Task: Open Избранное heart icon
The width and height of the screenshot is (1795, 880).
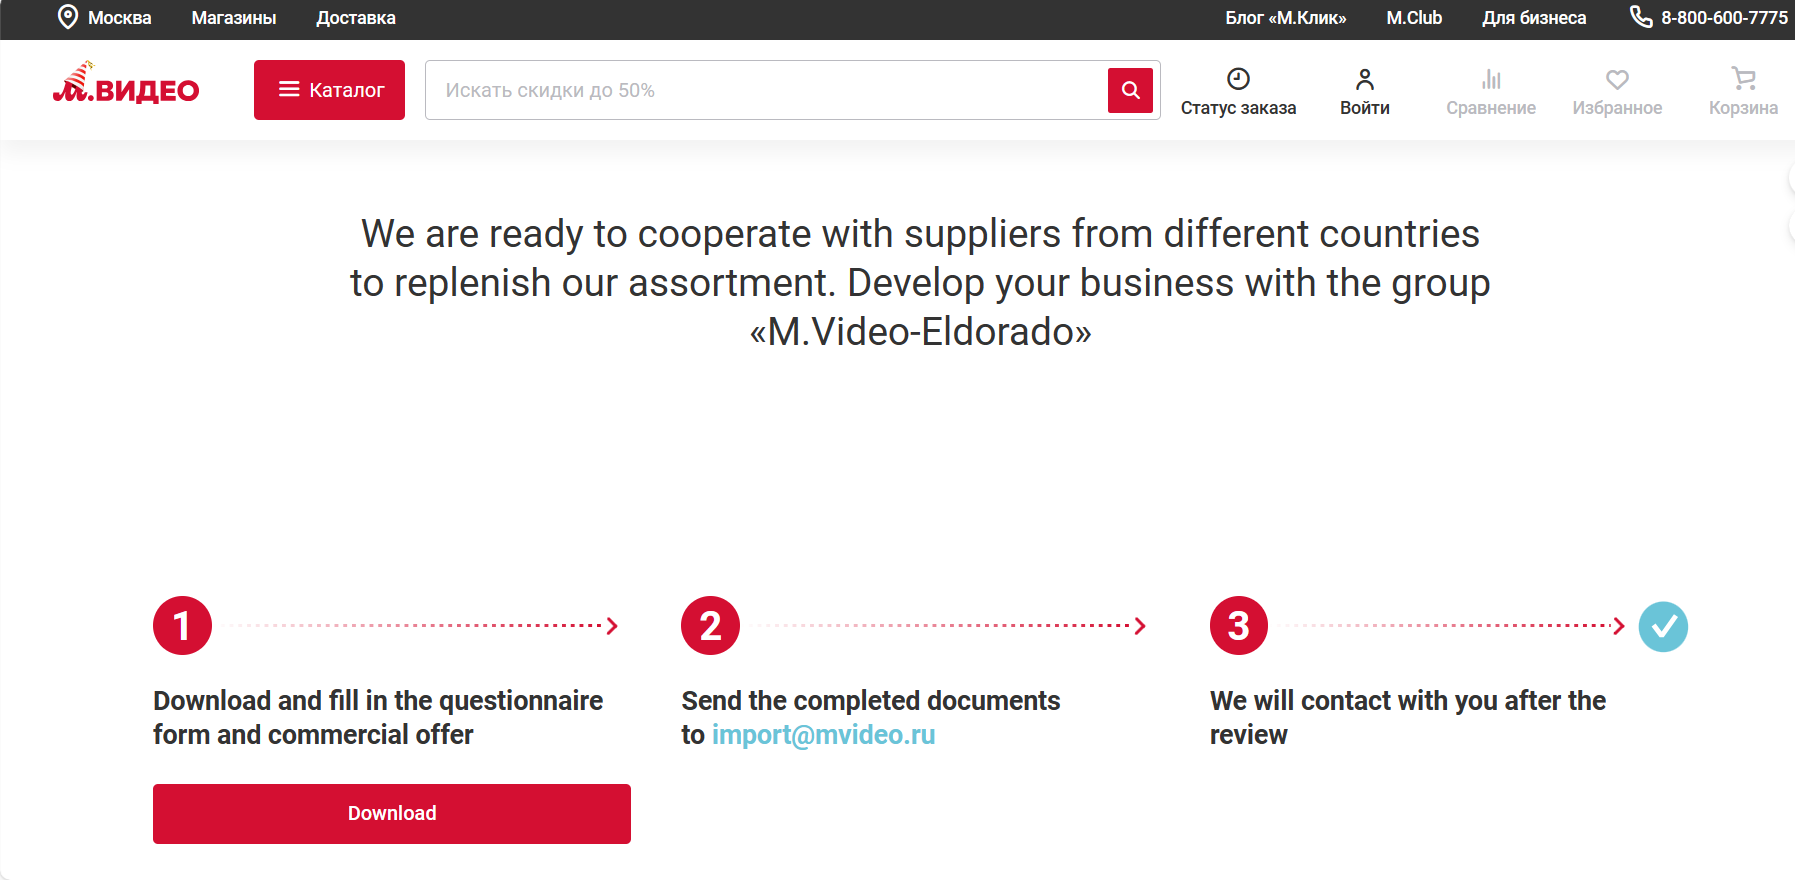Action: [x=1617, y=79]
